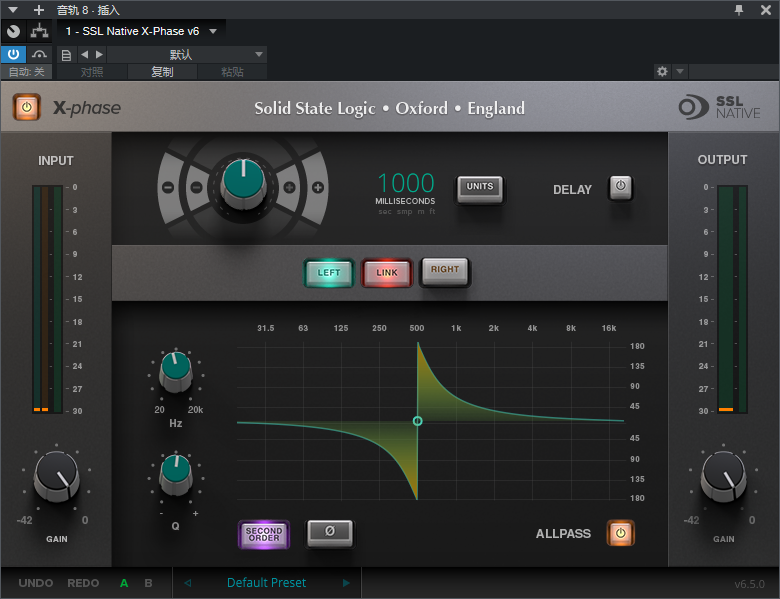Click the Q knob
The width and height of the screenshot is (780, 599).
coord(176,474)
